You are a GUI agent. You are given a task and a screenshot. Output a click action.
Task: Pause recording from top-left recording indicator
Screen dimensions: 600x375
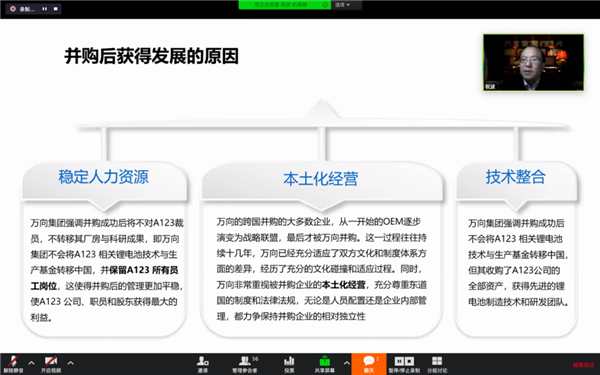45,8
